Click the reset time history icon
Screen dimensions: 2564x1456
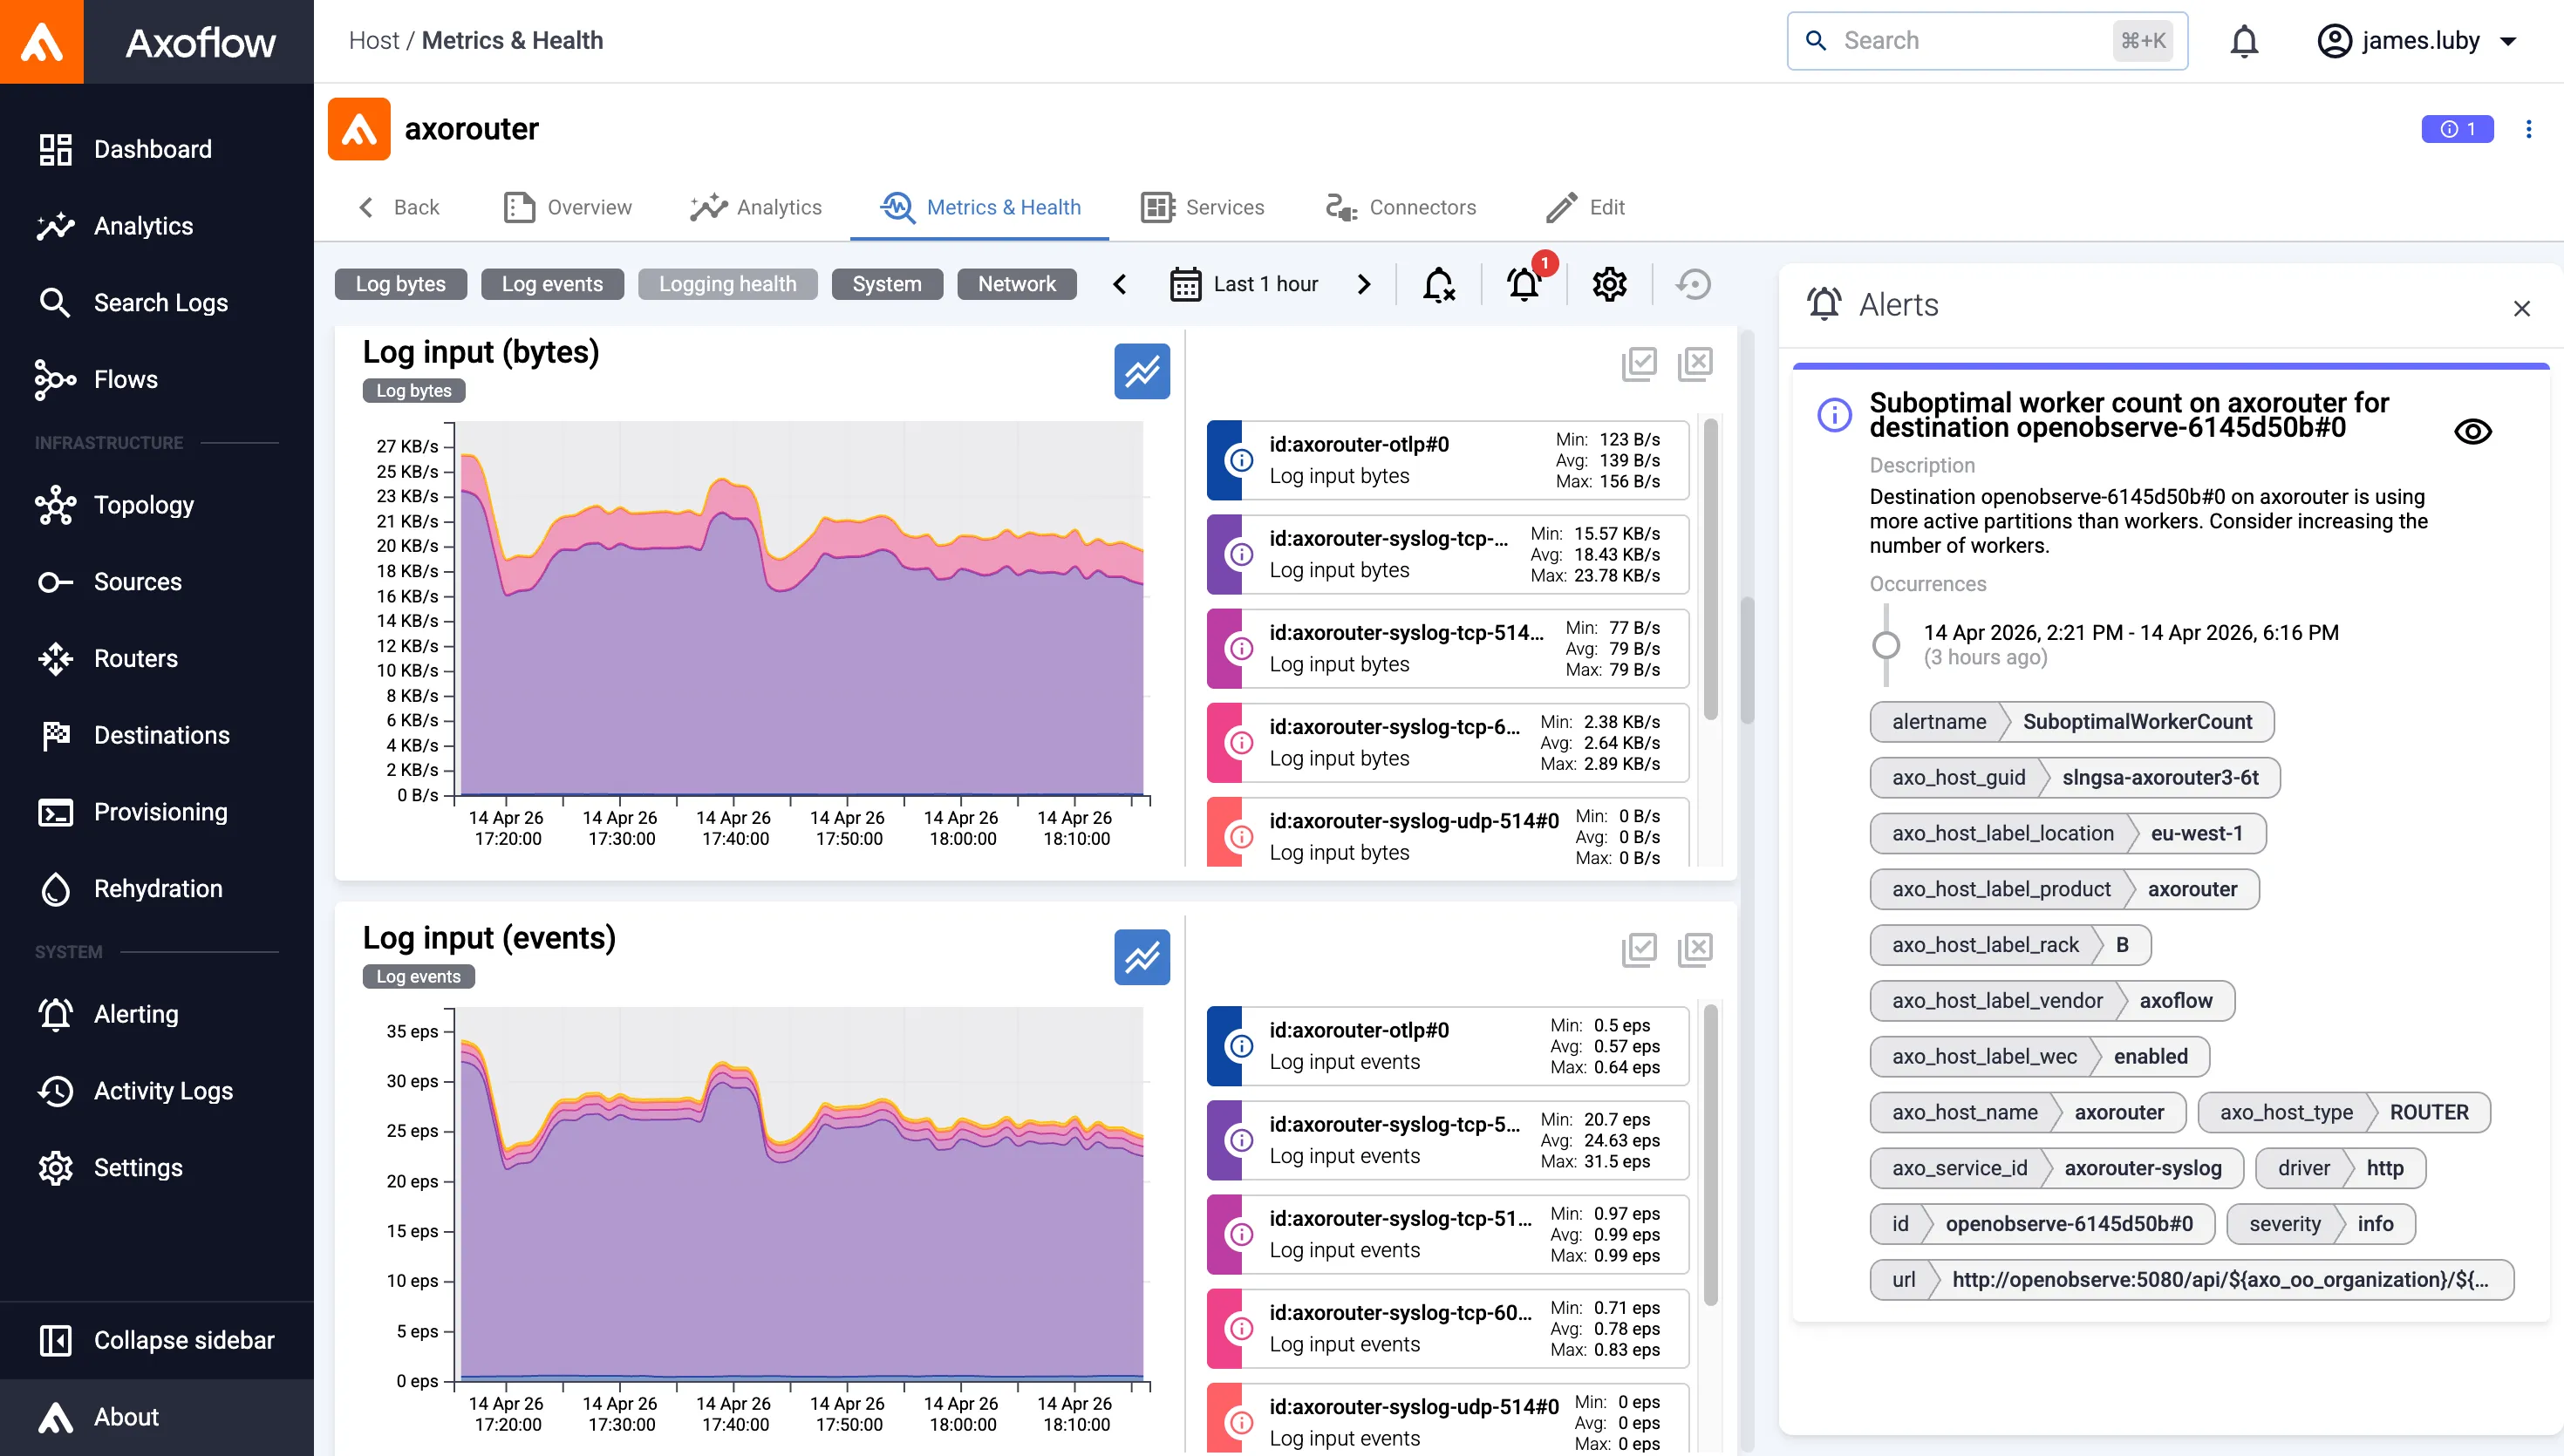(x=1693, y=284)
